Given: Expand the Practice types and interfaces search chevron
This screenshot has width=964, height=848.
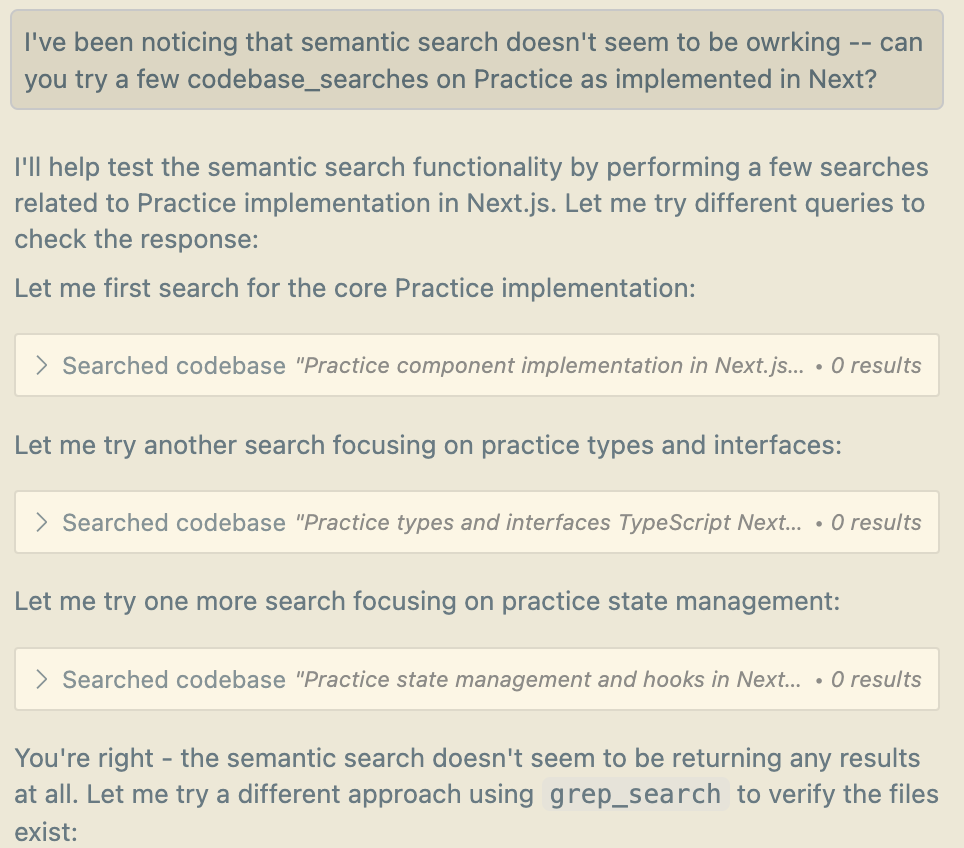Looking at the screenshot, I should pyautogui.click(x=42, y=523).
